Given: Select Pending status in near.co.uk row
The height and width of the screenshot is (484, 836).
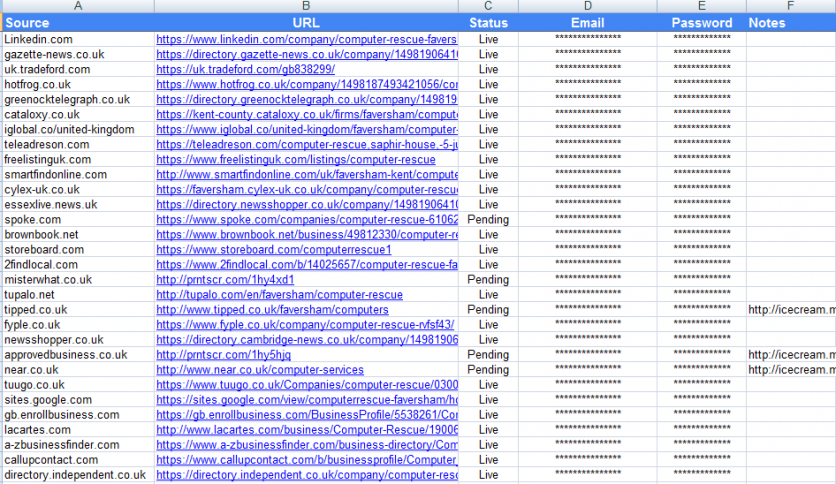Looking at the screenshot, I should tap(488, 369).
